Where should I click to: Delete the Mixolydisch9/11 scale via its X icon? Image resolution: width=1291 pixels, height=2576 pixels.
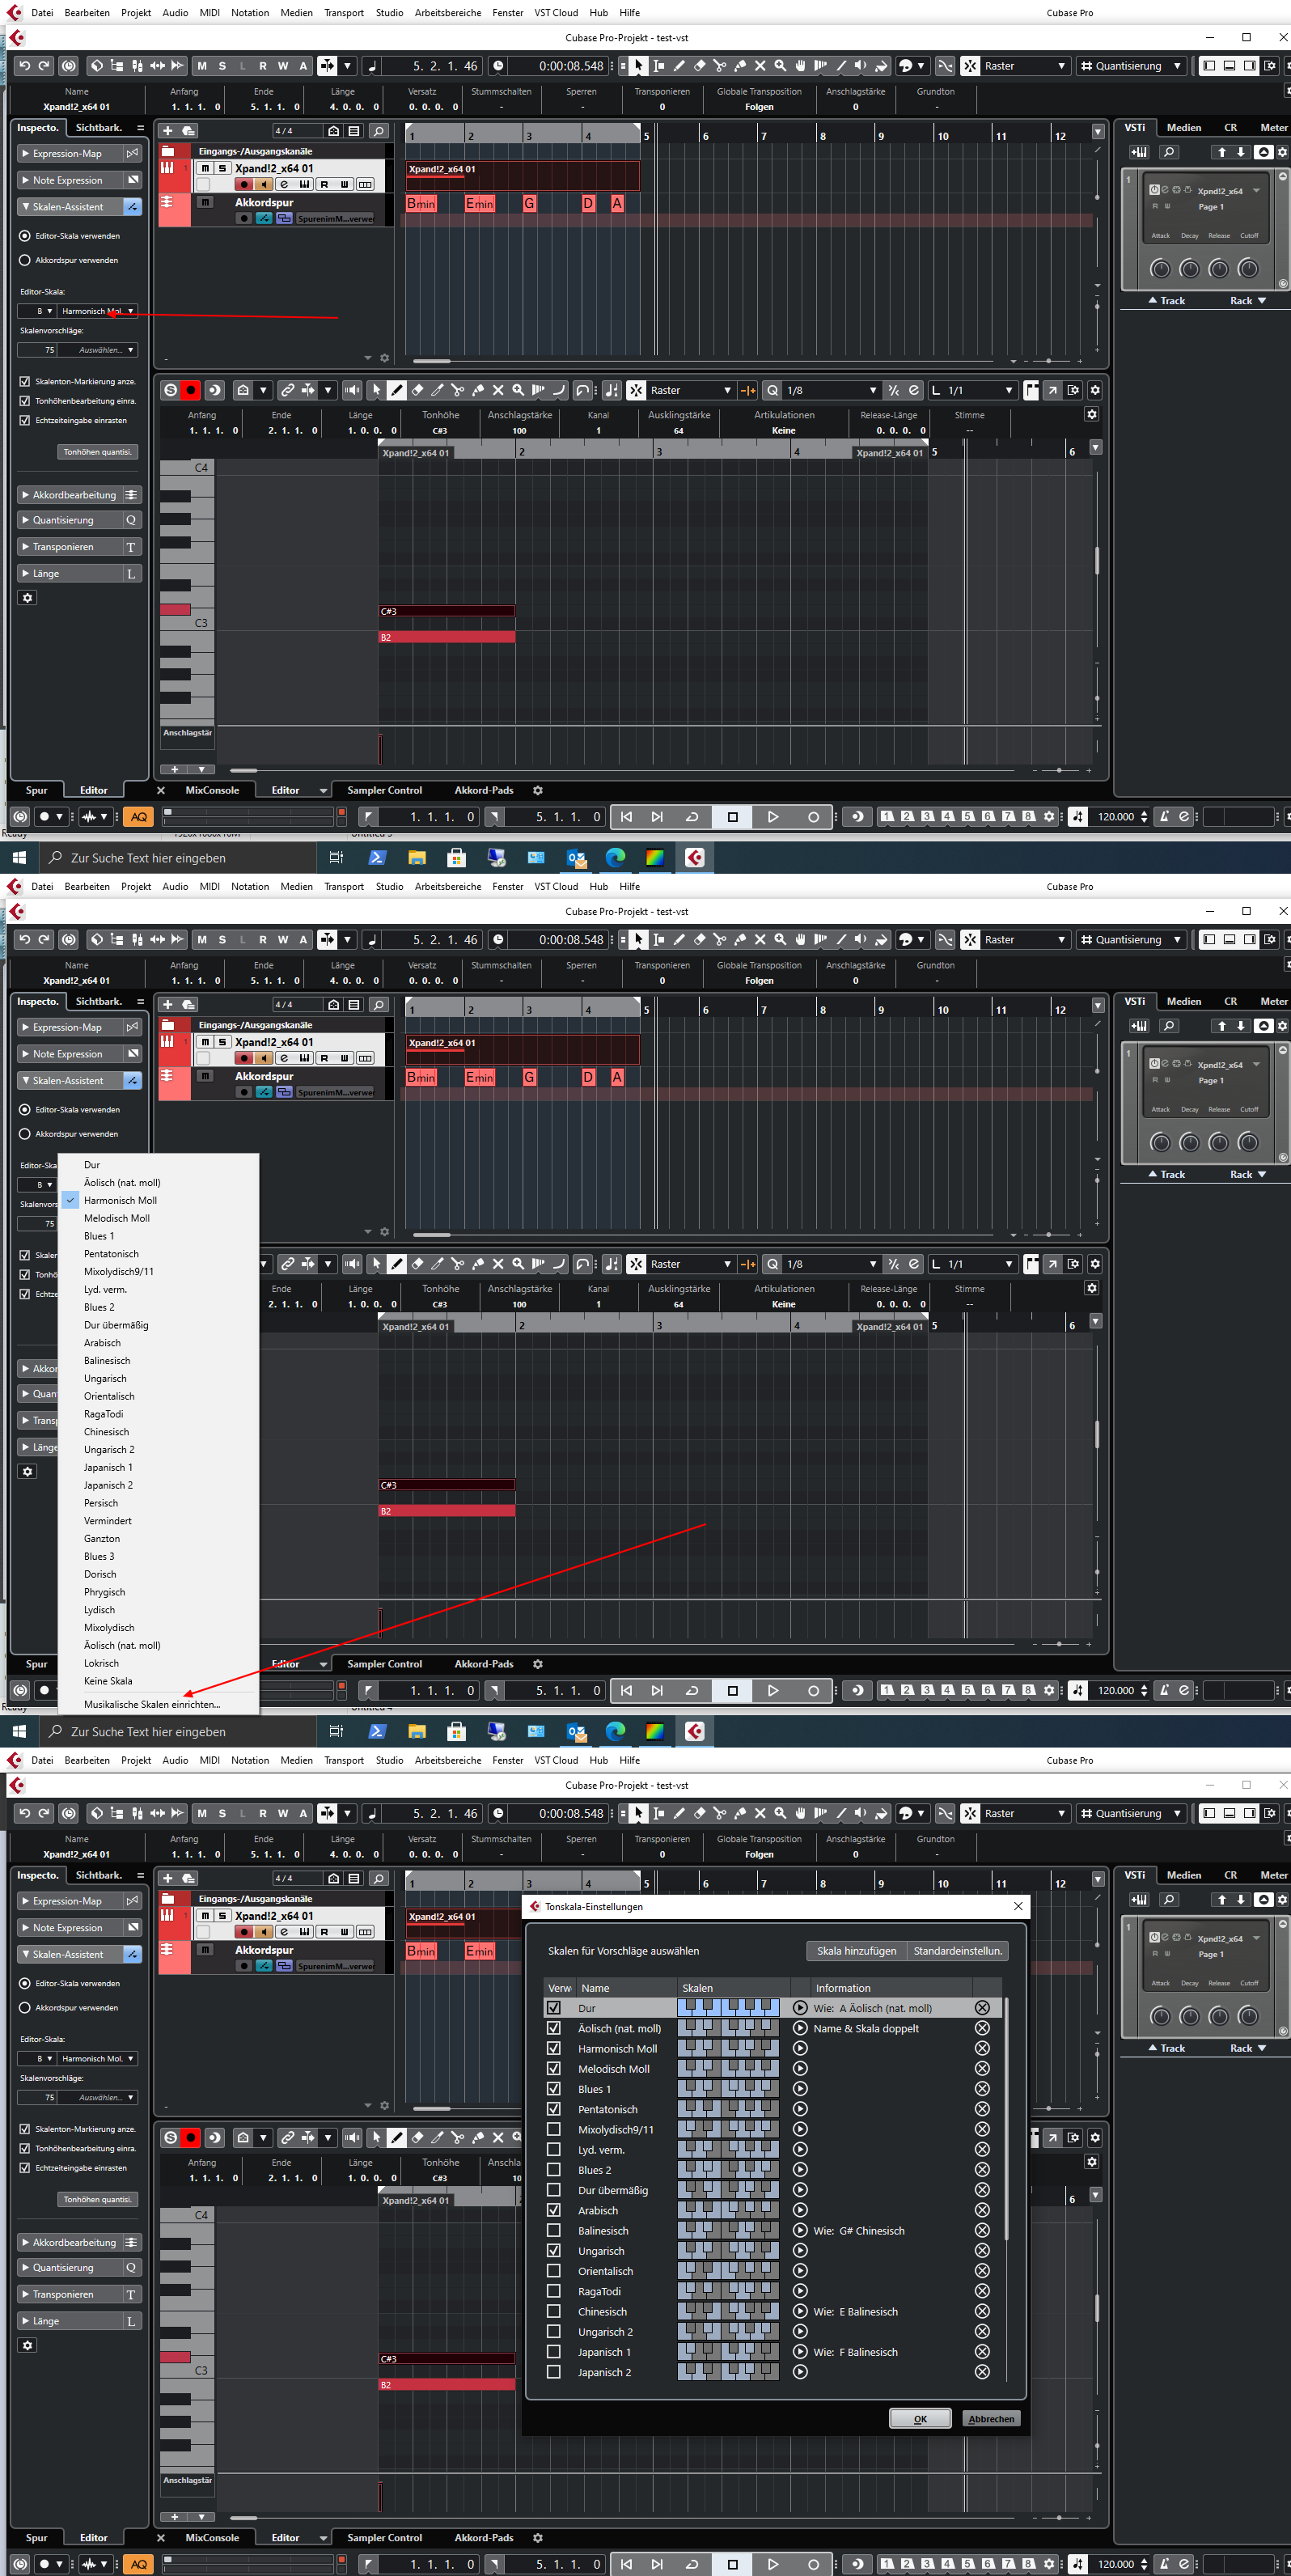click(982, 2130)
